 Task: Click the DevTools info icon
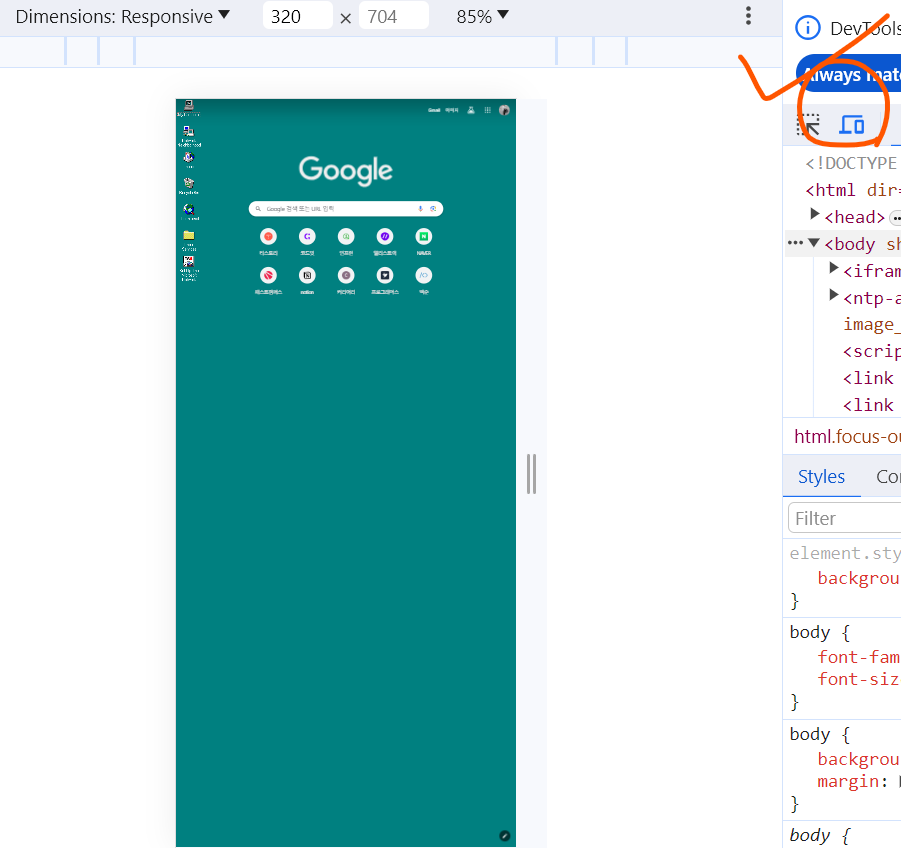(807, 28)
